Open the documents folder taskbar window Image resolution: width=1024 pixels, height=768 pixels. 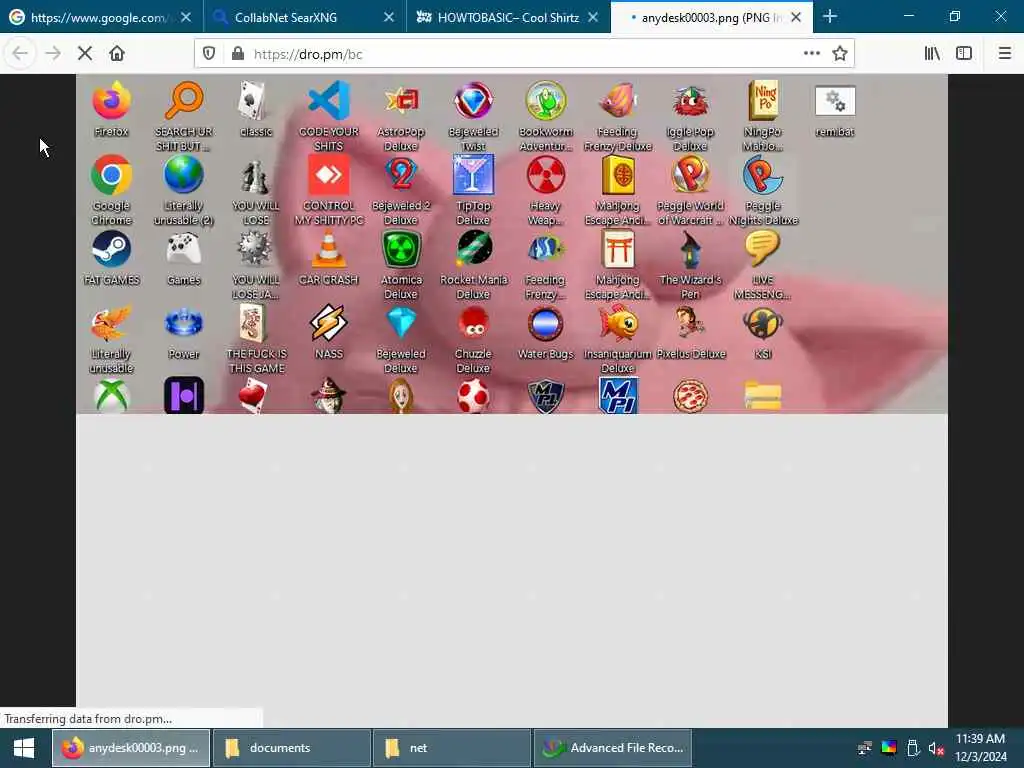(x=291, y=748)
